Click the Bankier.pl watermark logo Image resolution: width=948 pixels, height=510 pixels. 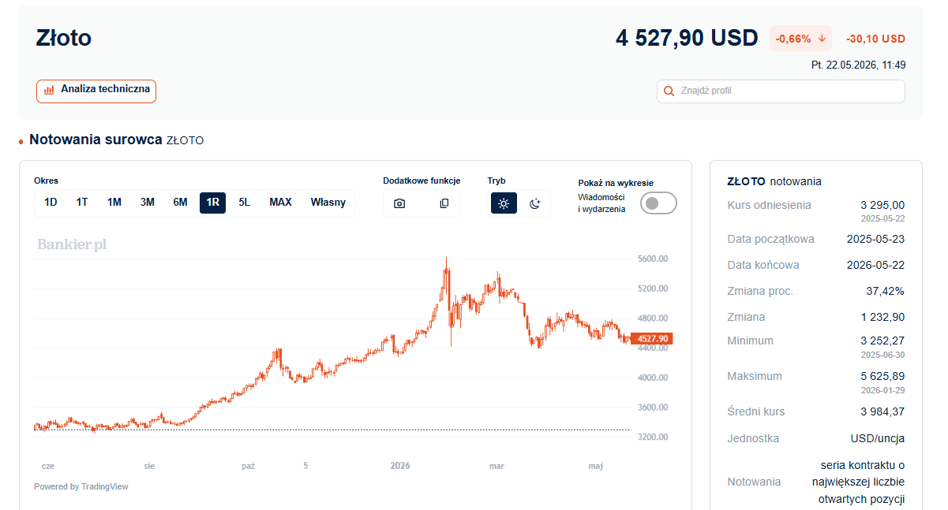click(72, 245)
